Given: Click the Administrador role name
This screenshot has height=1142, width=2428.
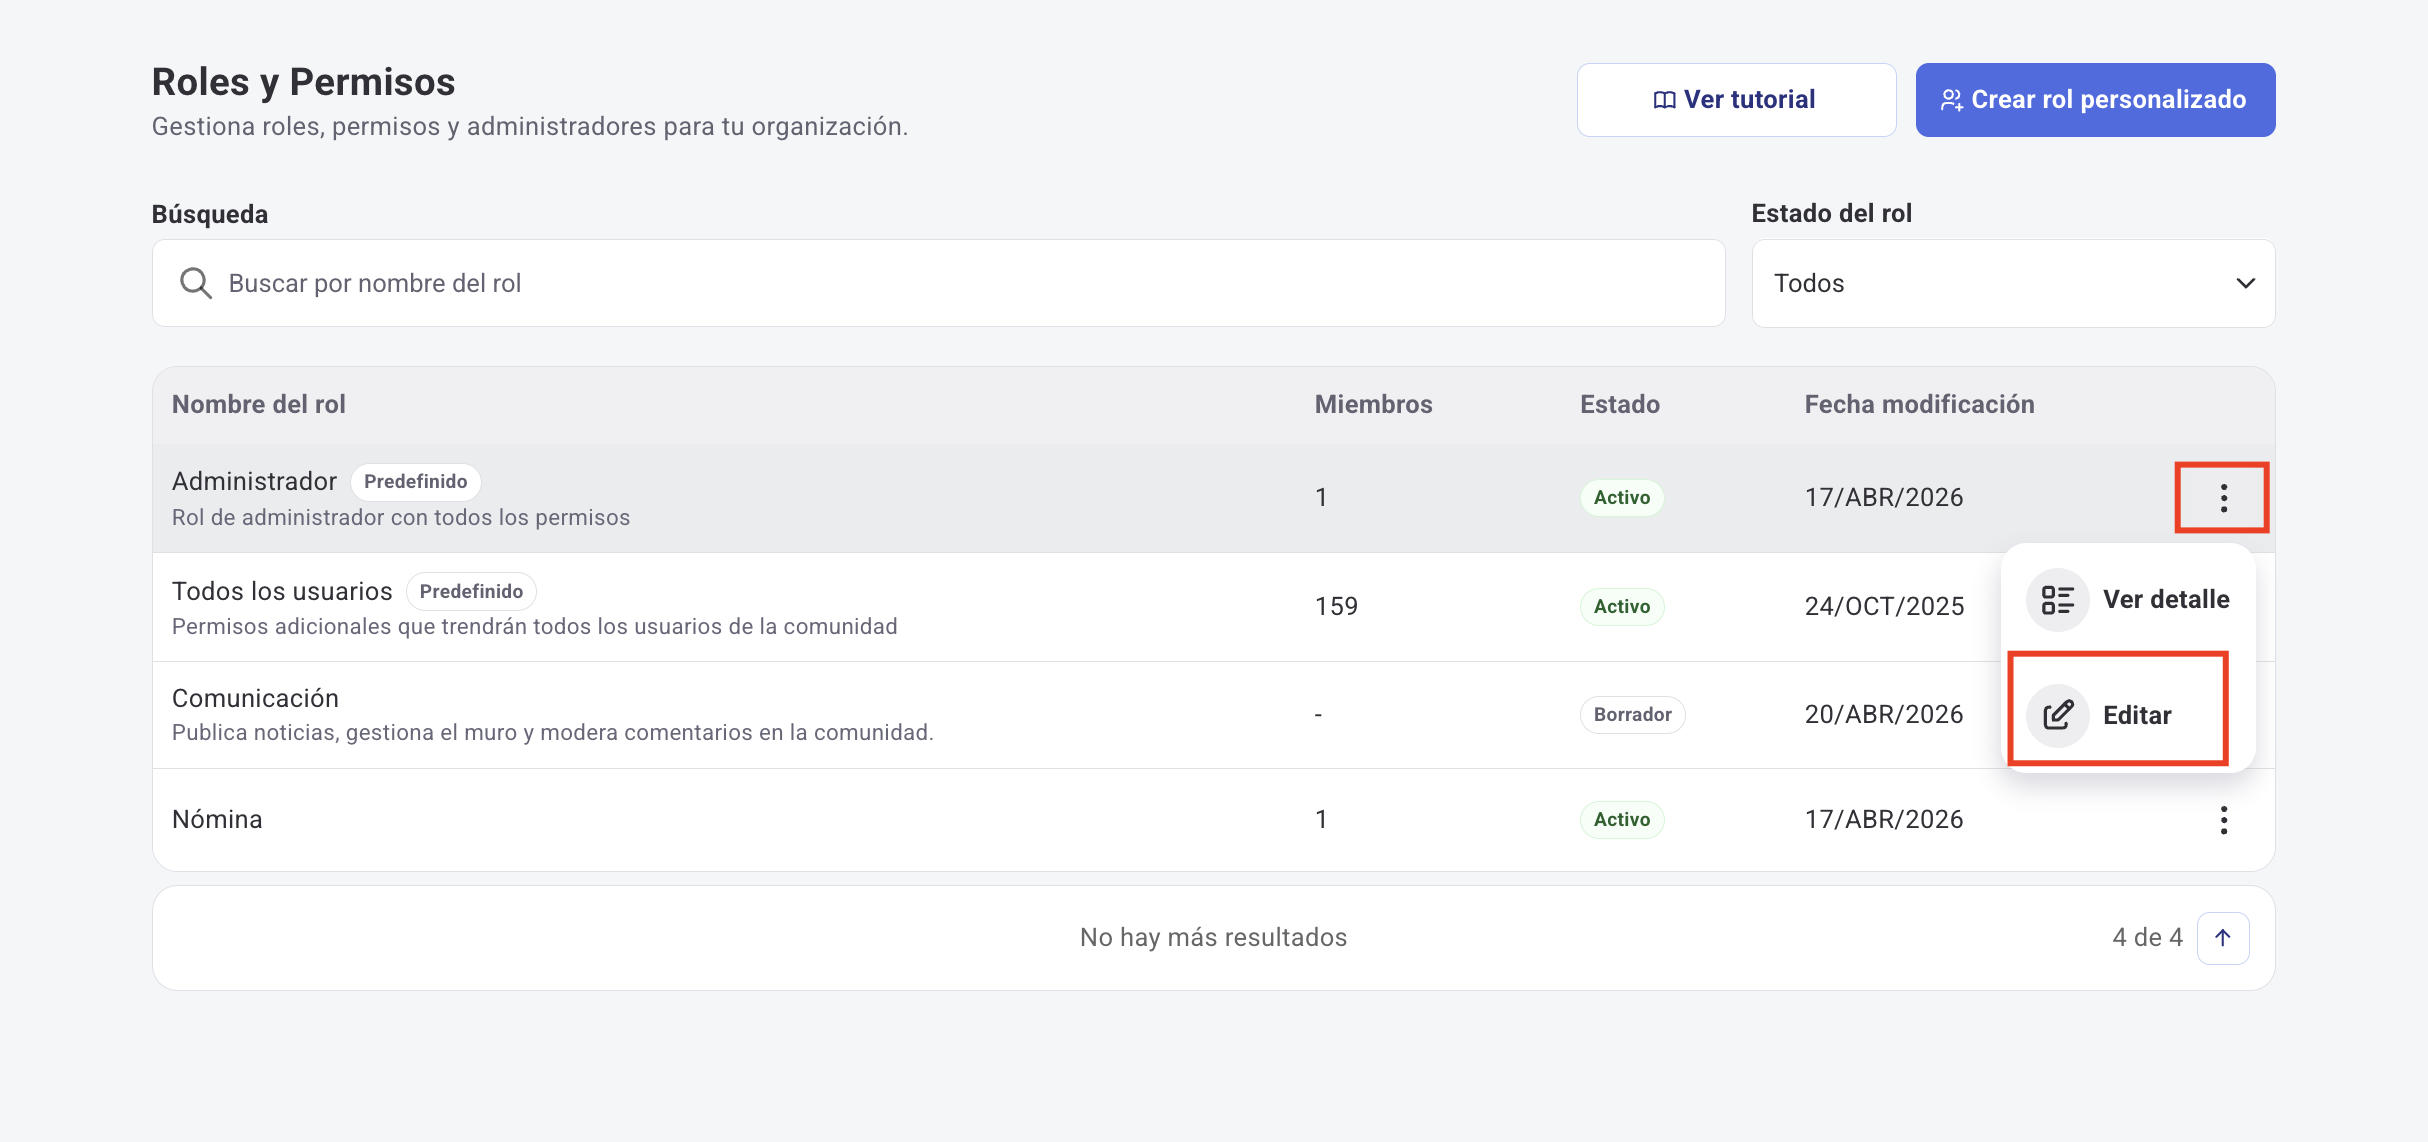Looking at the screenshot, I should point(254,482).
